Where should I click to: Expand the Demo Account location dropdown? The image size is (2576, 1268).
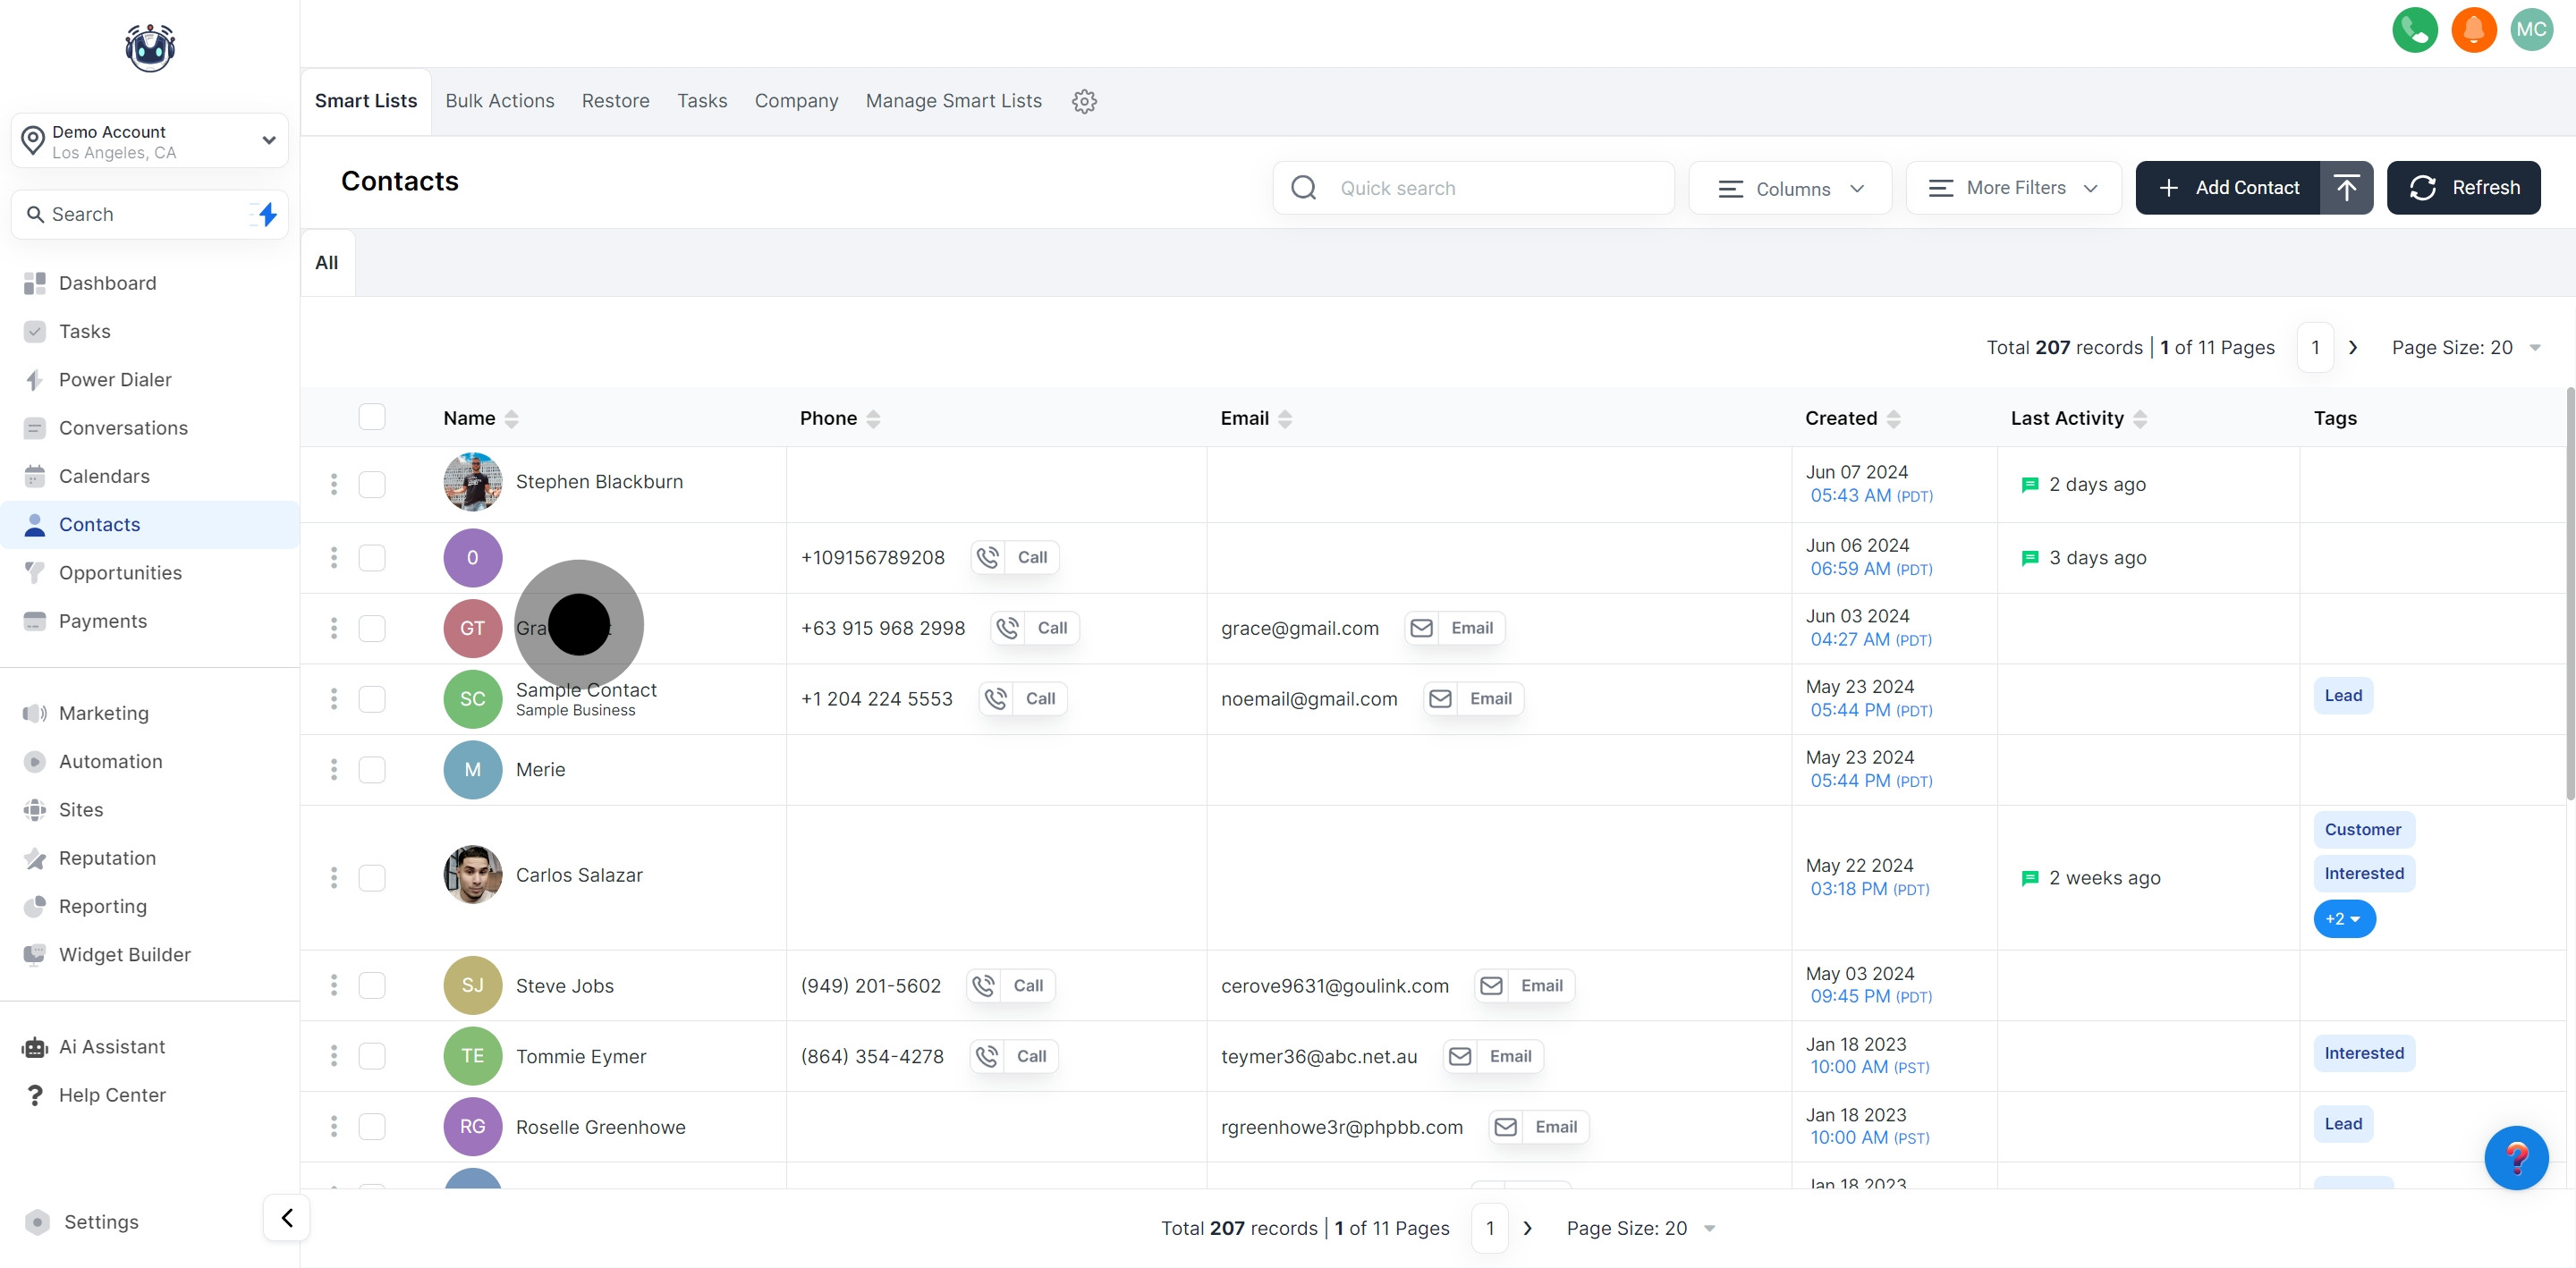coord(268,140)
